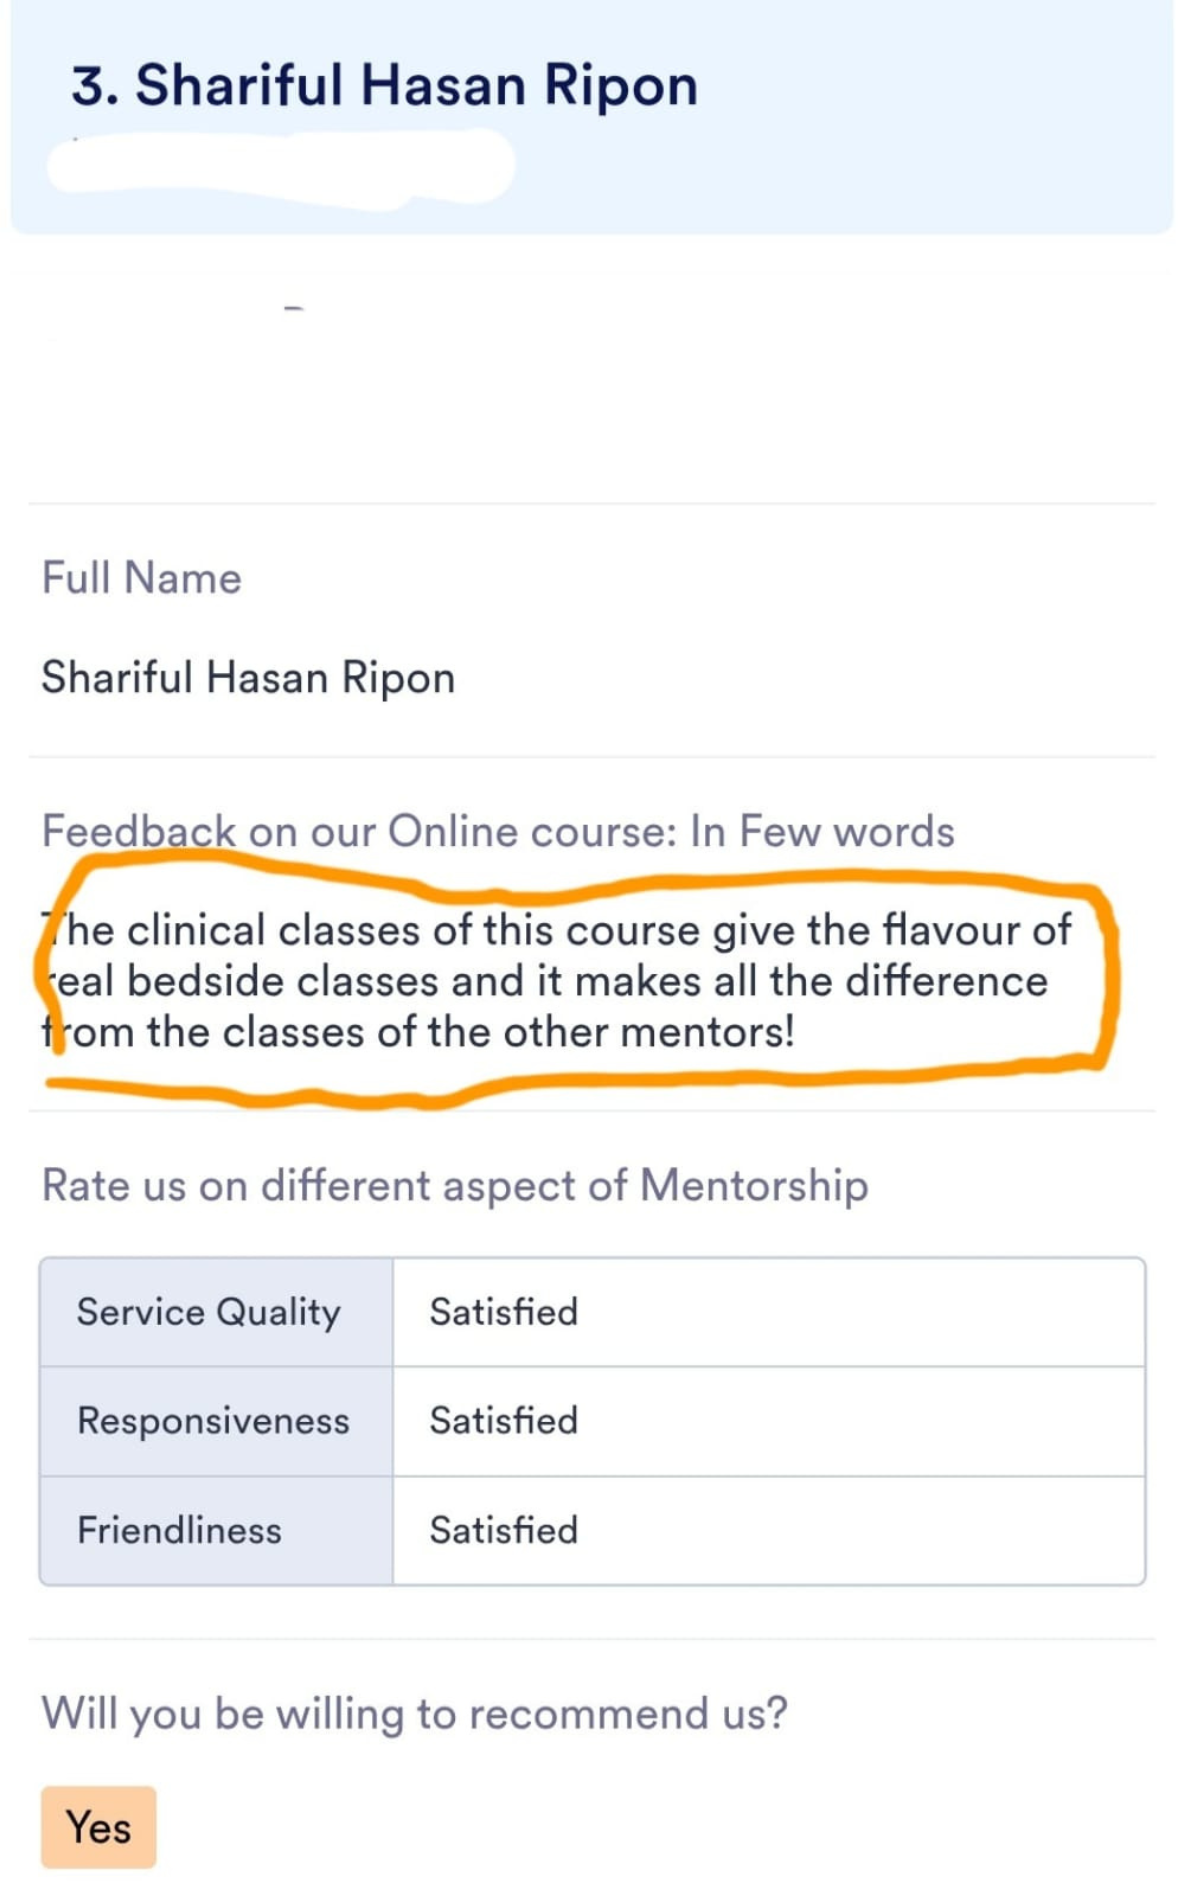Viewport: 1184px width, 1896px height.
Task: Click the 'Satisfied' value for Responsiveness
Action: 504,1421
